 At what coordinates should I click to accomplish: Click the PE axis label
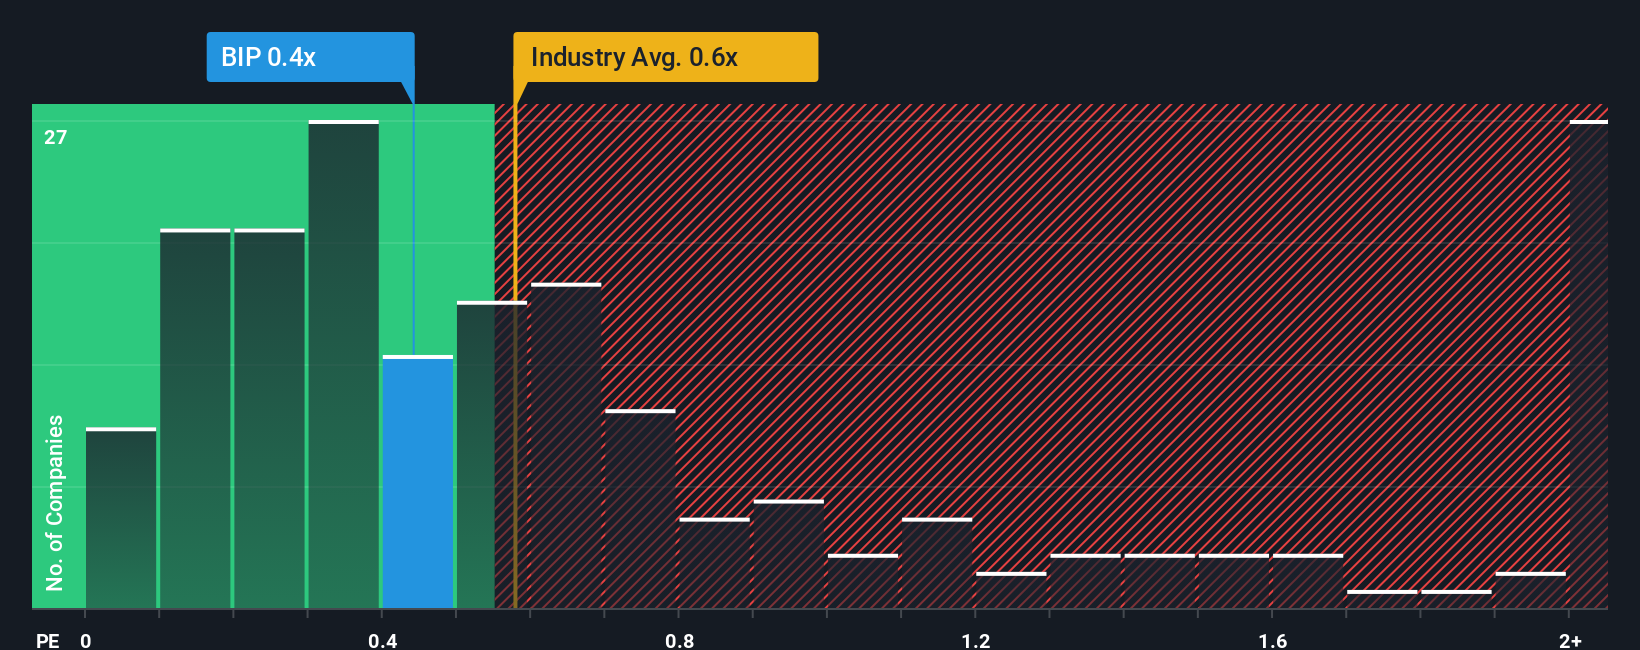click(x=48, y=640)
